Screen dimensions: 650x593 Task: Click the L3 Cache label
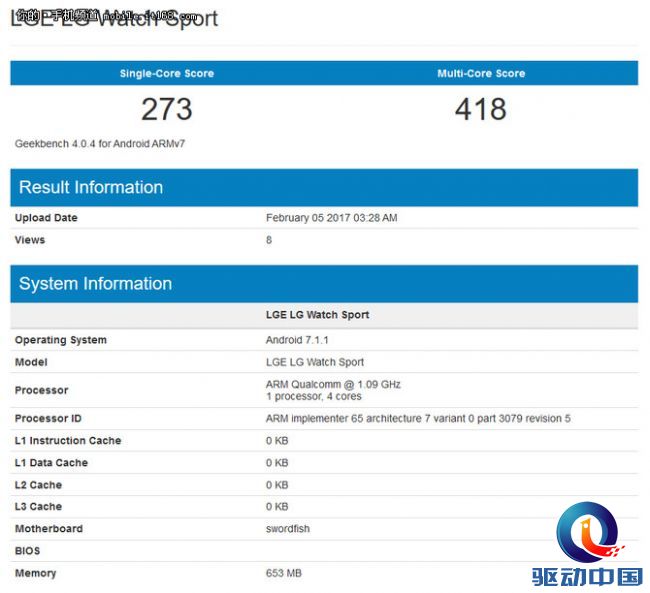(x=38, y=506)
